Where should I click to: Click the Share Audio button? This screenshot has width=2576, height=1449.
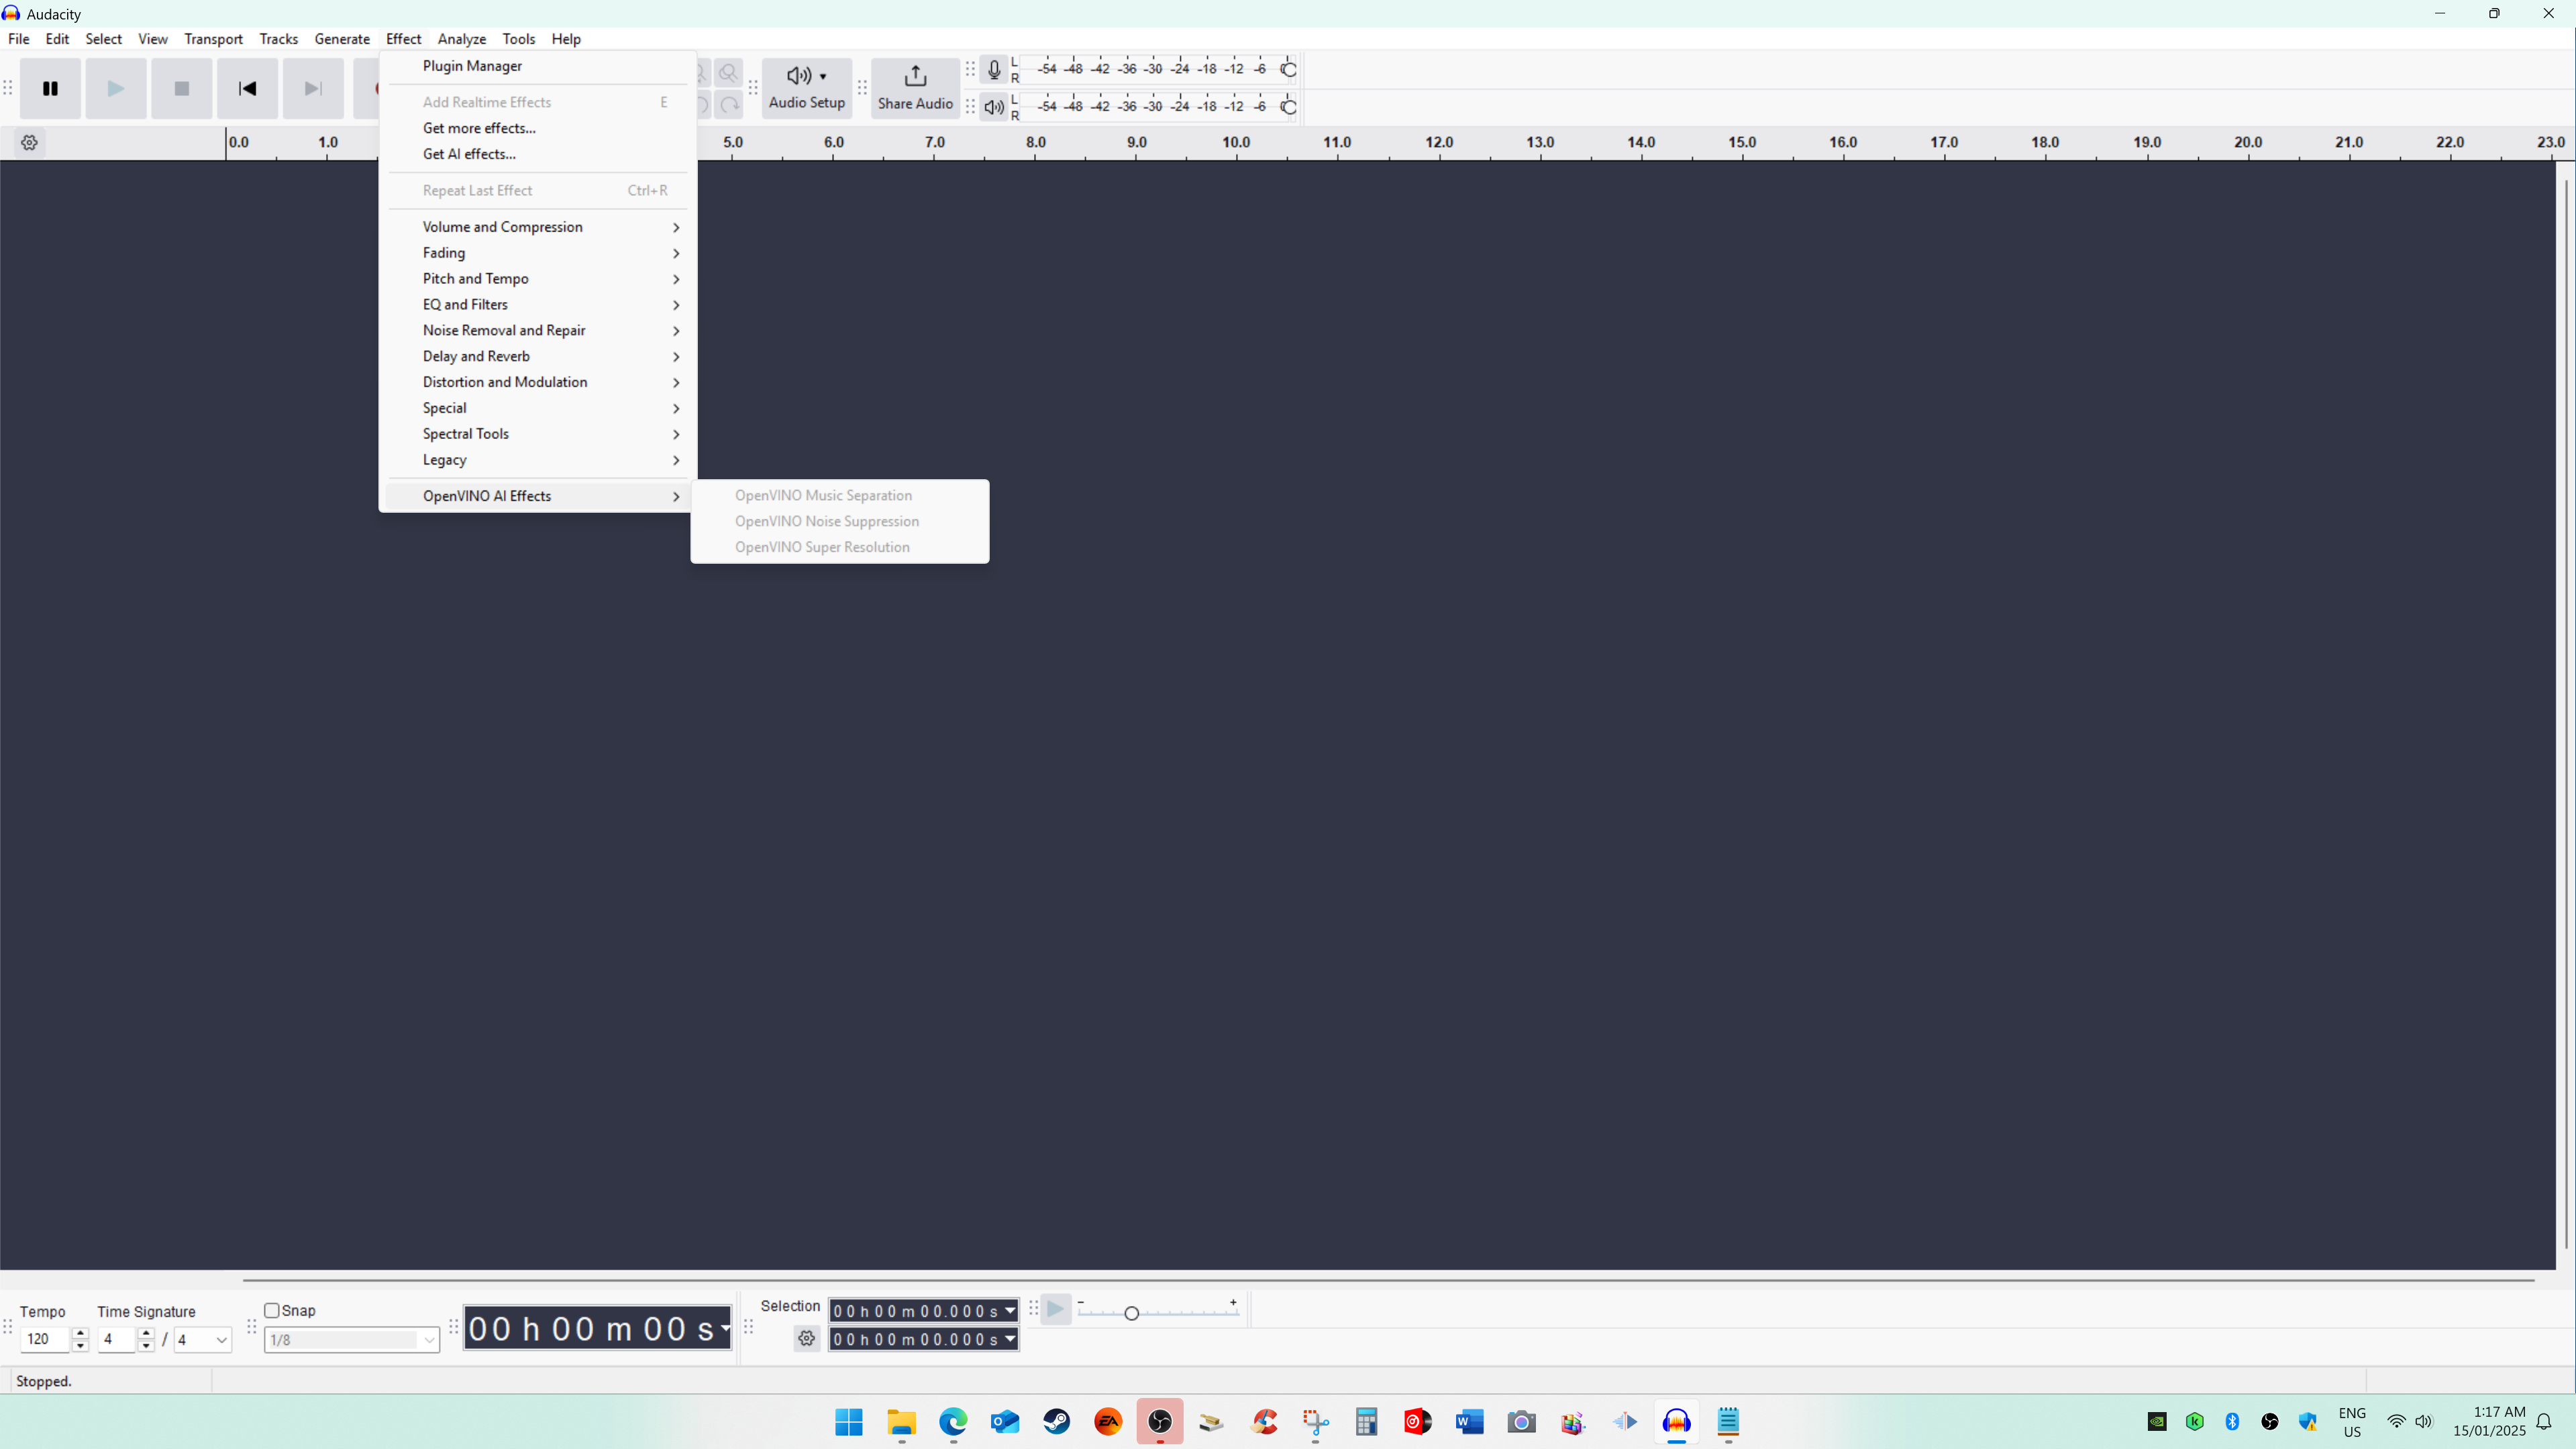click(914, 88)
